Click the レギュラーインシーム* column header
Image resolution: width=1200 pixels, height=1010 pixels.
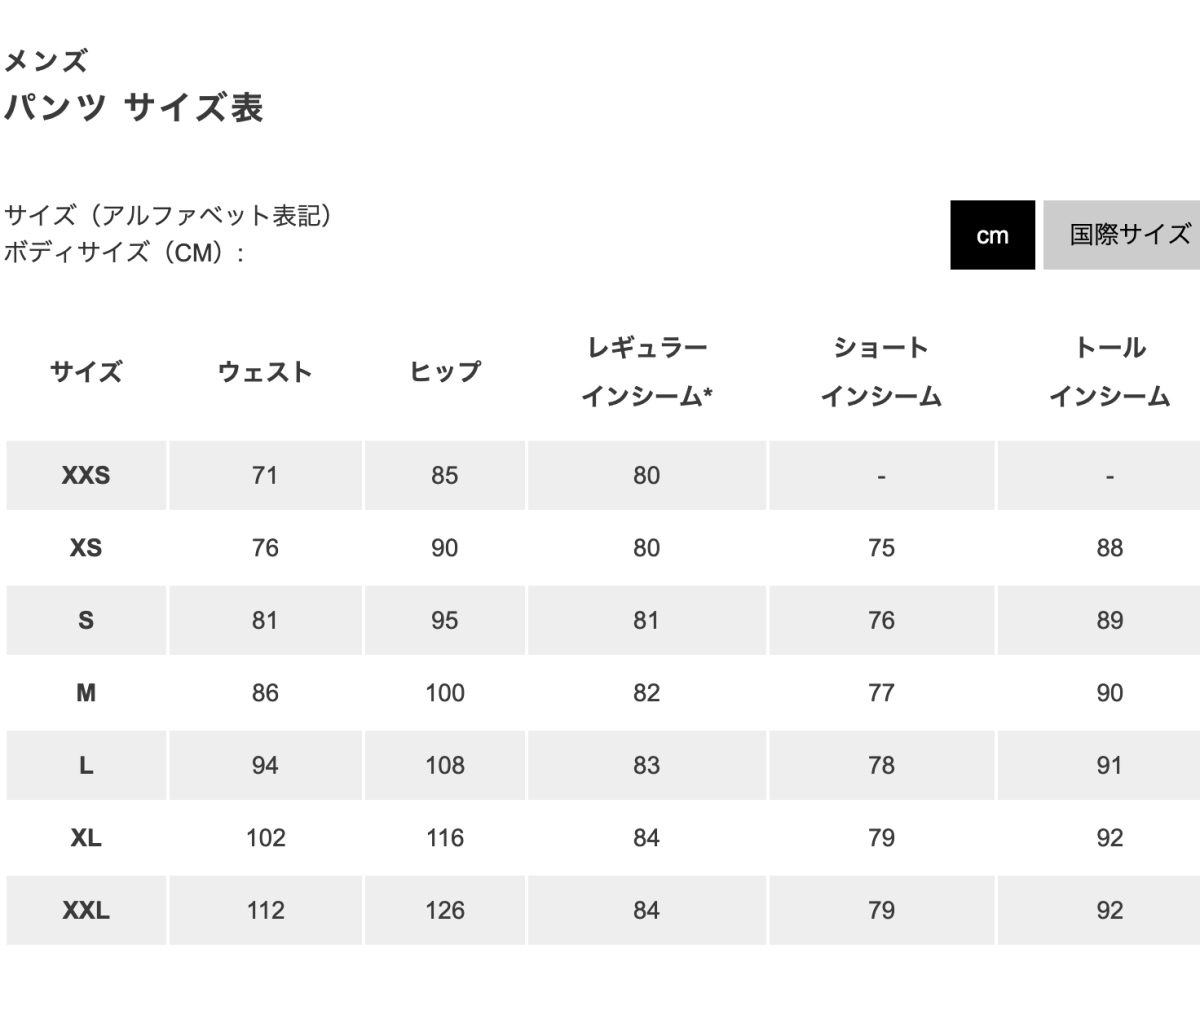(646, 372)
